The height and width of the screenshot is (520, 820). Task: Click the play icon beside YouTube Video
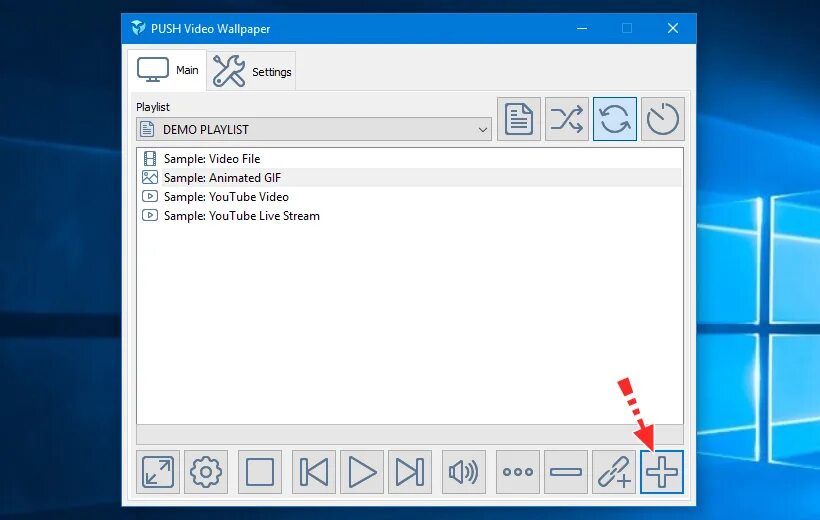pyautogui.click(x=150, y=197)
